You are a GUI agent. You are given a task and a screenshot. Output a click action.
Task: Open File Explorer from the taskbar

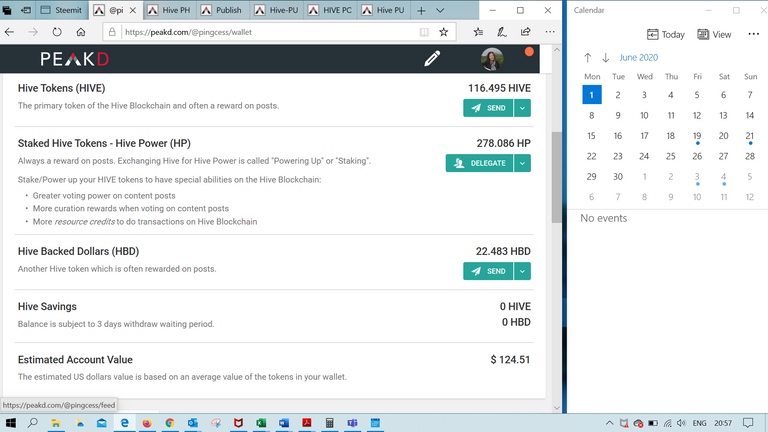coord(56,423)
